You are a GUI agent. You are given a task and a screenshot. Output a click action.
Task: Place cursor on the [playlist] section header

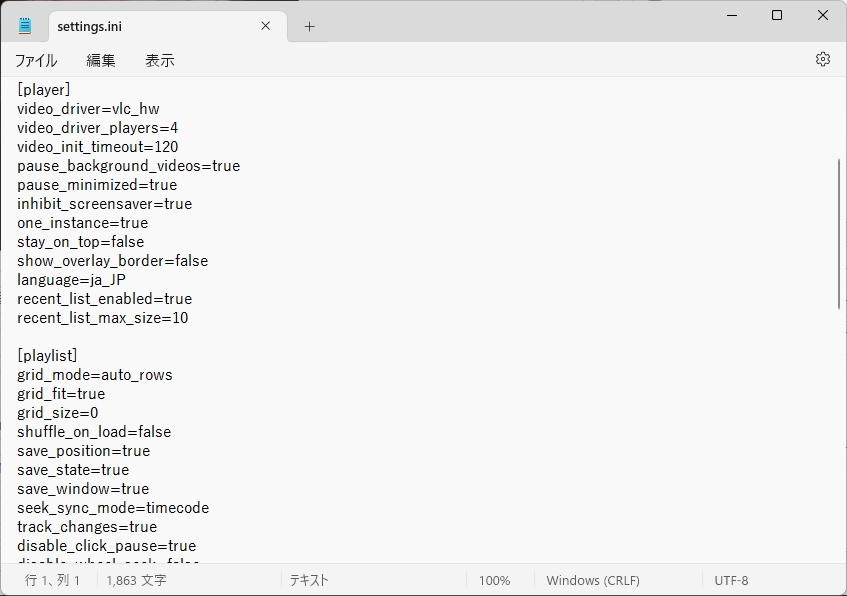click(47, 356)
